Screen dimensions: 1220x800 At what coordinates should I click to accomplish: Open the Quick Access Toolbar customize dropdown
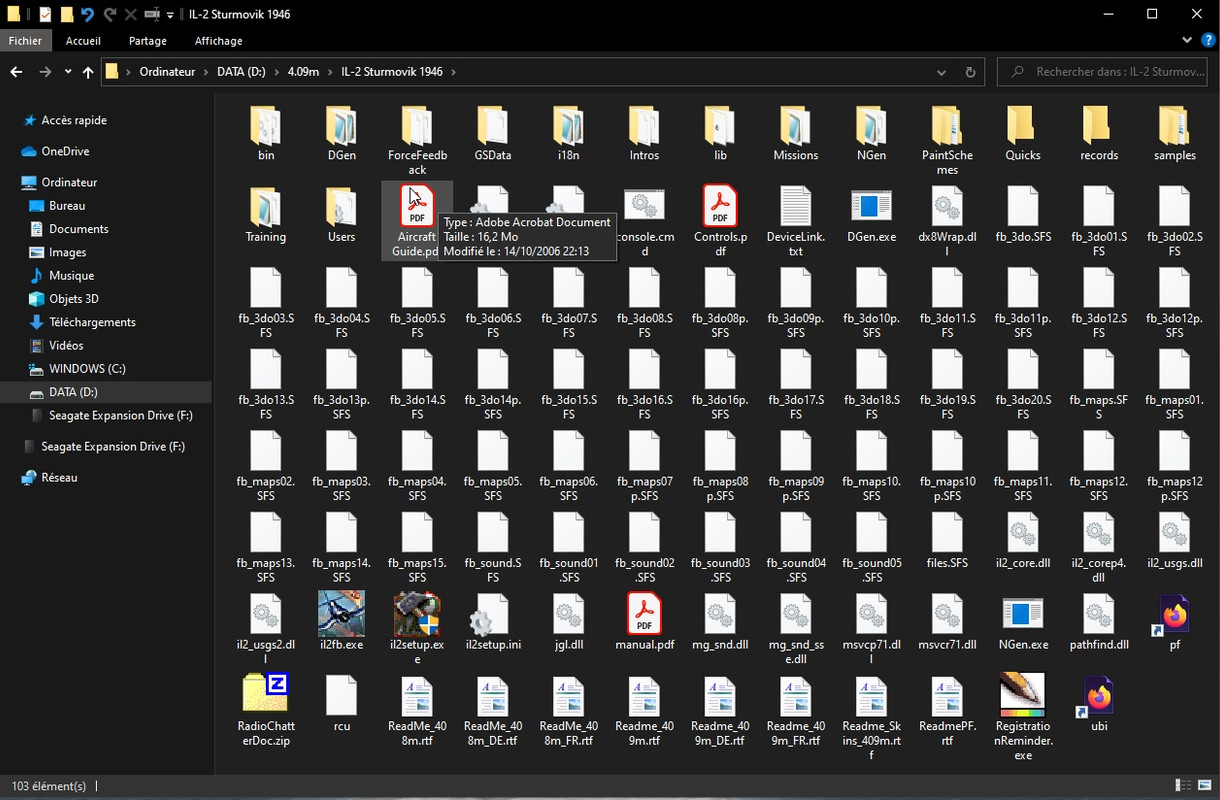pos(170,15)
